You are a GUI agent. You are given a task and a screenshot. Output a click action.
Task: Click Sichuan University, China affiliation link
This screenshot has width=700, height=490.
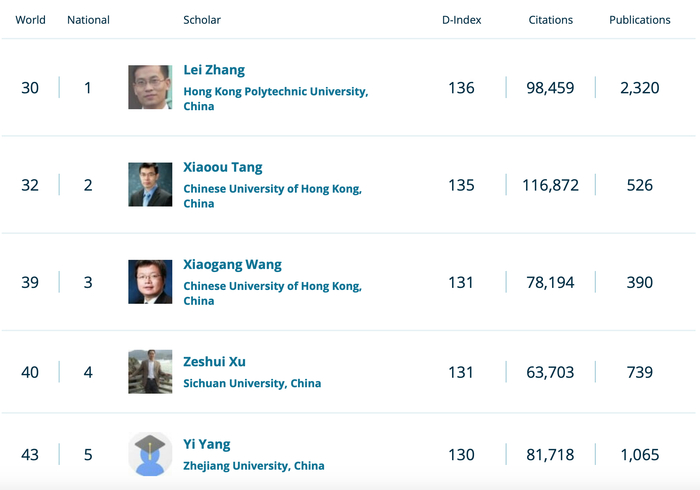pyautogui.click(x=252, y=383)
